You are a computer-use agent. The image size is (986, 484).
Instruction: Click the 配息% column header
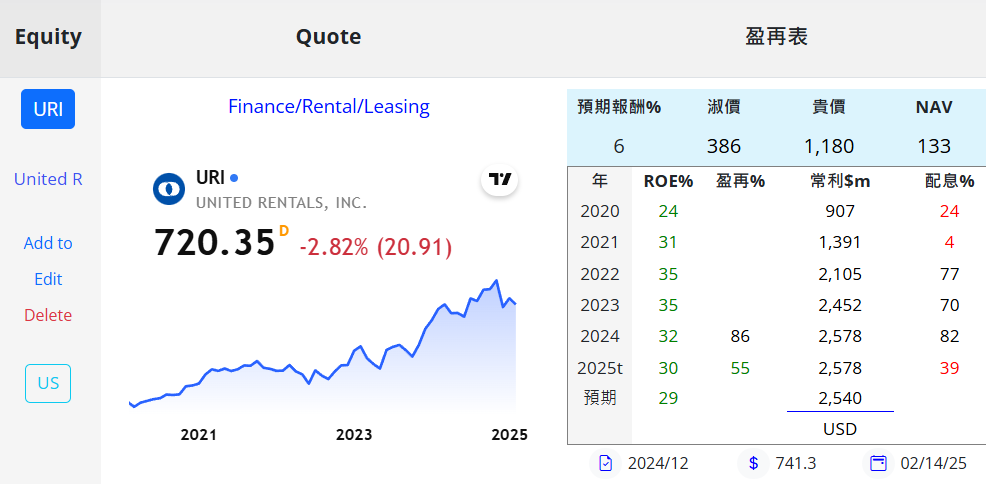(949, 182)
